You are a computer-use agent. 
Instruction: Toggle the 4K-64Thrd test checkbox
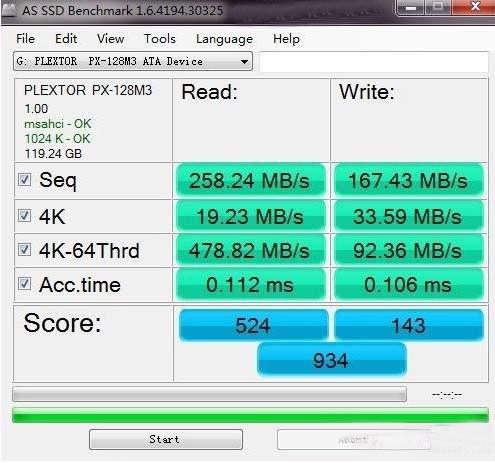point(25,250)
